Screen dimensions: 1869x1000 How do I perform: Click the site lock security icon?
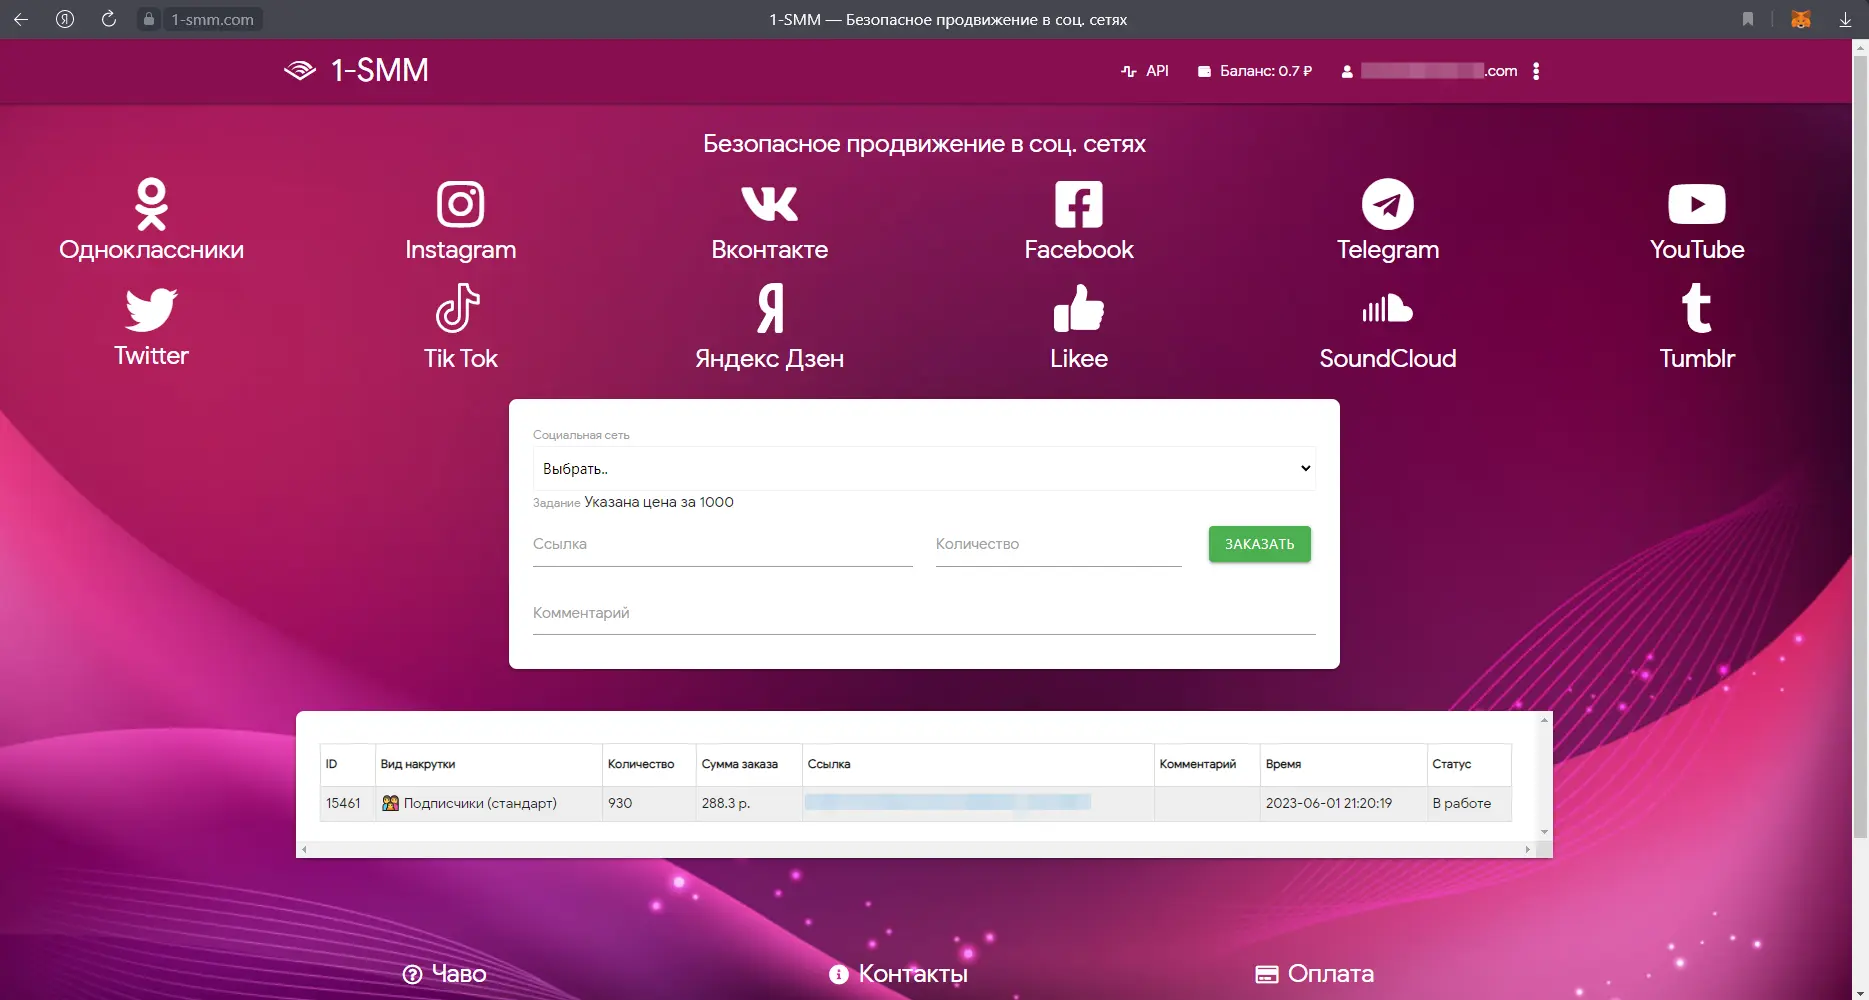pos(149,19)
